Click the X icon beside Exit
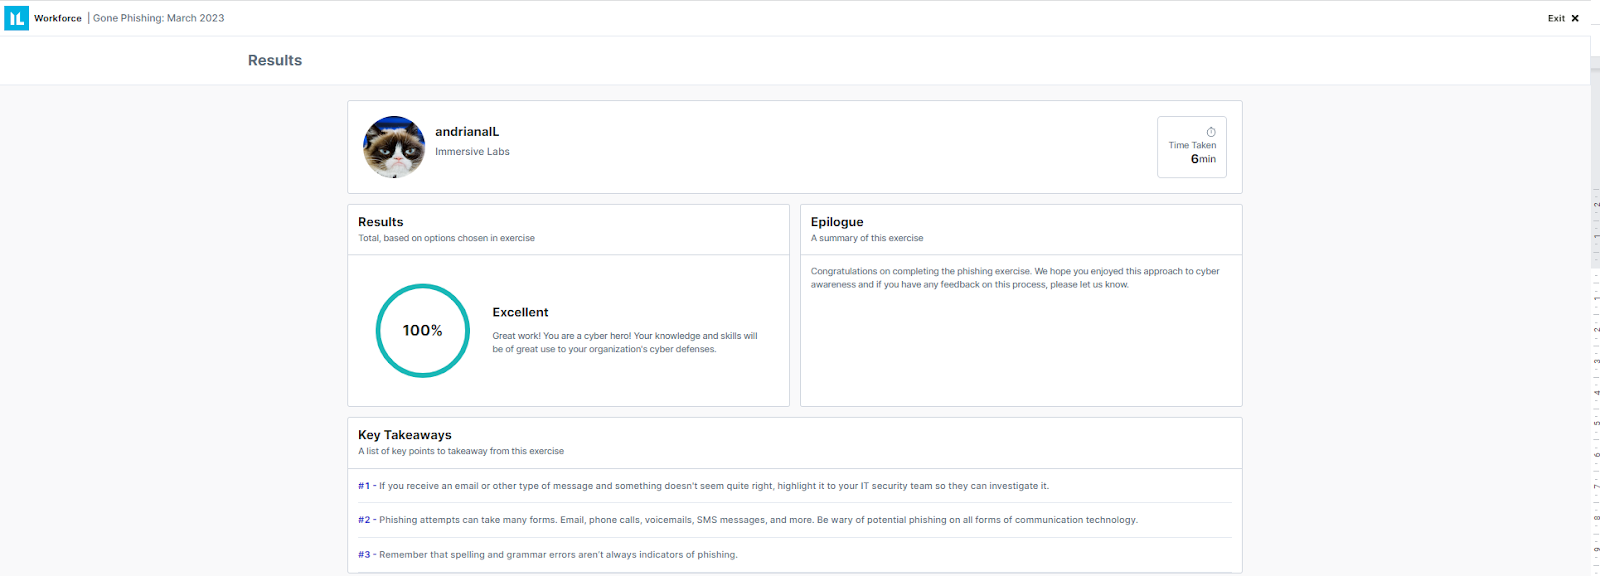The width and height of the screenshot is (1600, 576). tap(1575, 18)
